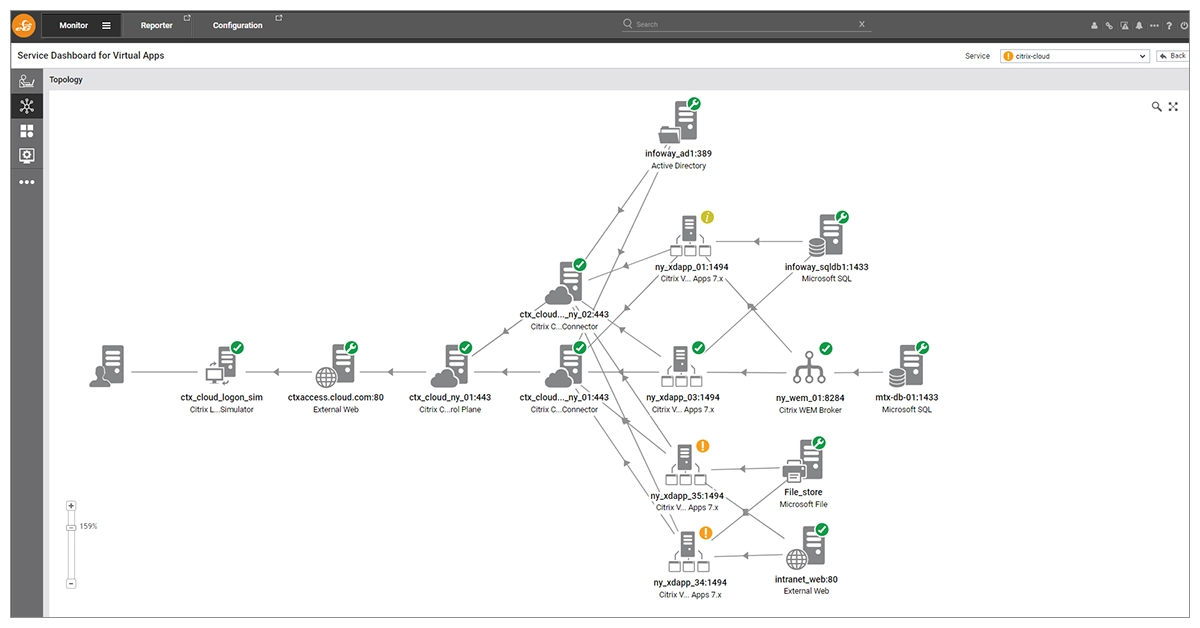Open the user experience sidebar icon

click(x=27, y=81)
